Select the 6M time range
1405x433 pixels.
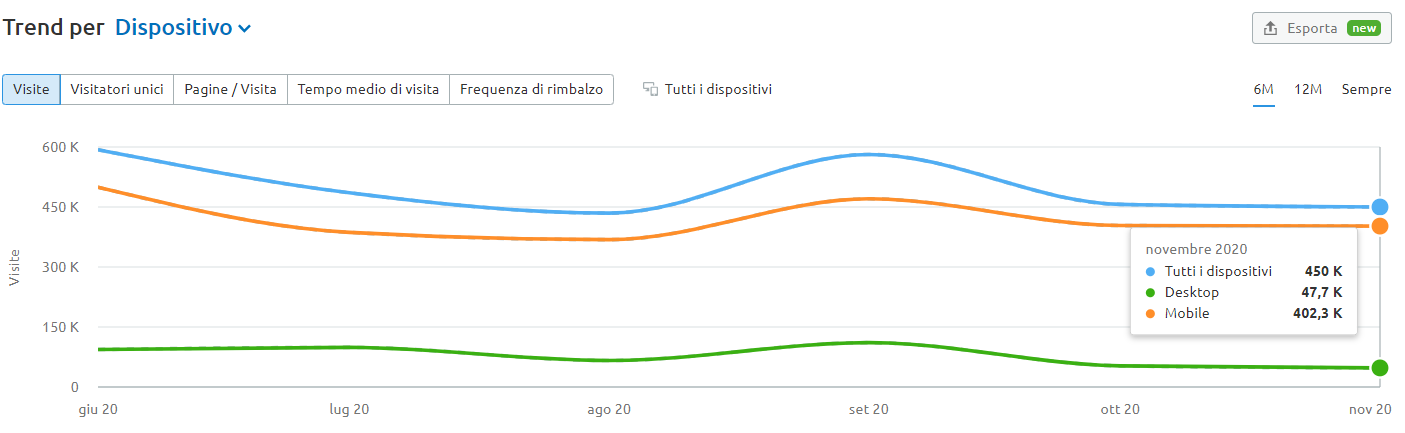tap(1264, 89)
